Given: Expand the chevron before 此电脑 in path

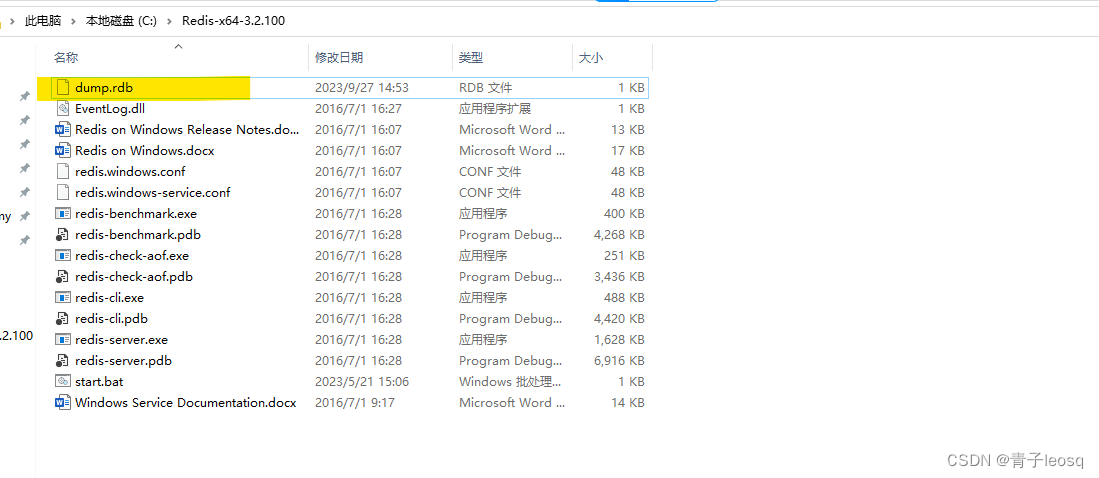Looking at the screenshot, I should pos(13,21).
